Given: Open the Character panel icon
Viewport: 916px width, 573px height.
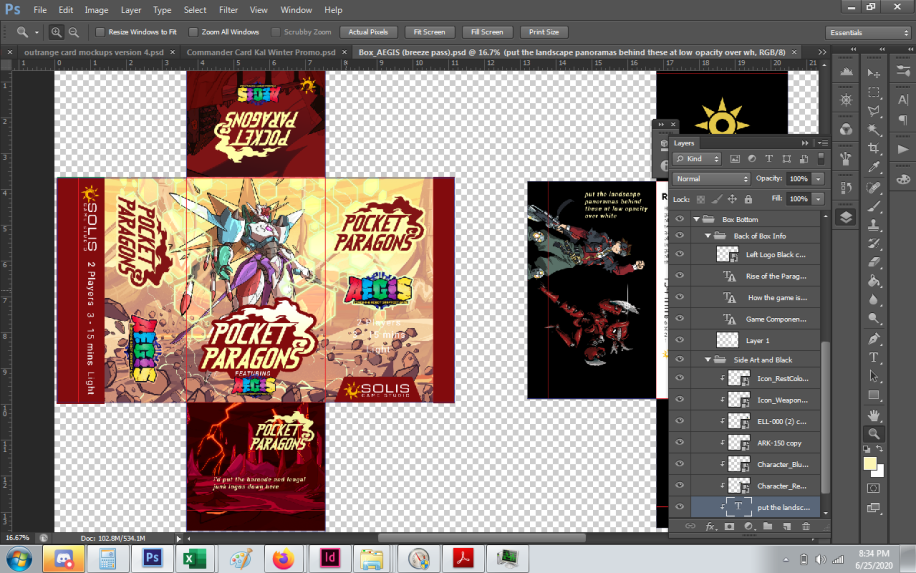Looking at the screenshot, I should (x=903, y=99).
